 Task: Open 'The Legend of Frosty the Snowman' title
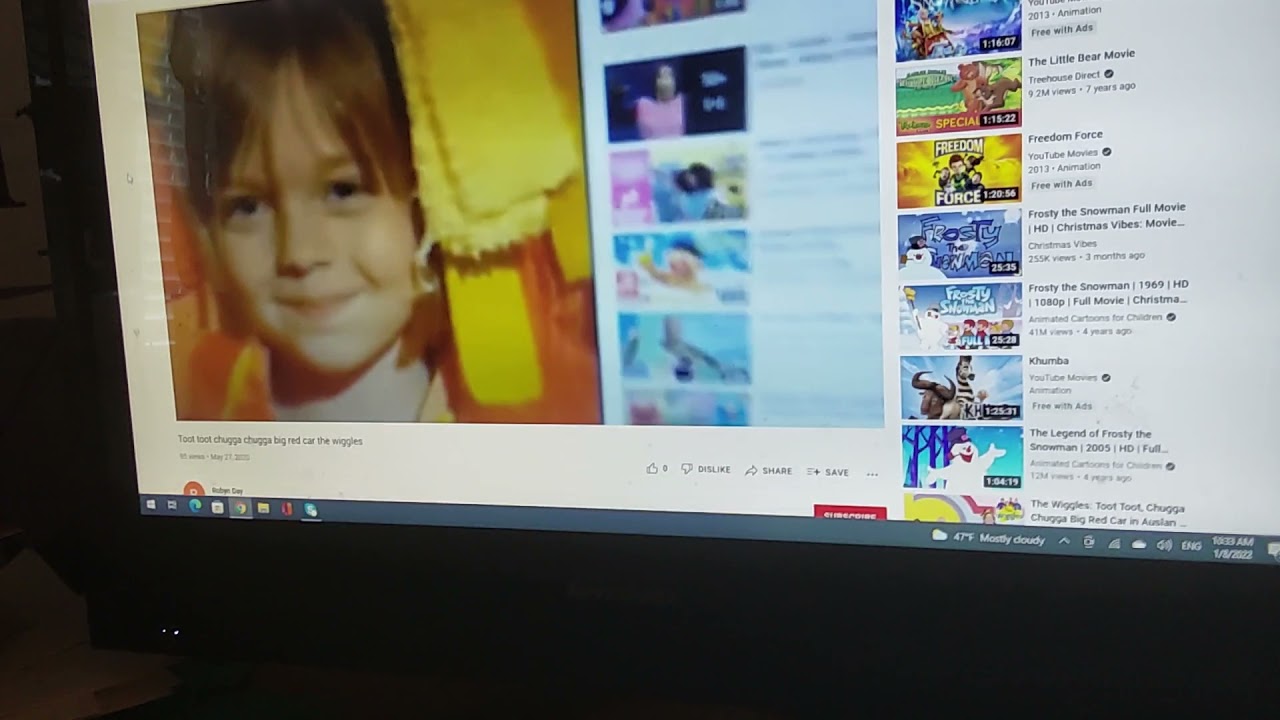point(1098,441)
